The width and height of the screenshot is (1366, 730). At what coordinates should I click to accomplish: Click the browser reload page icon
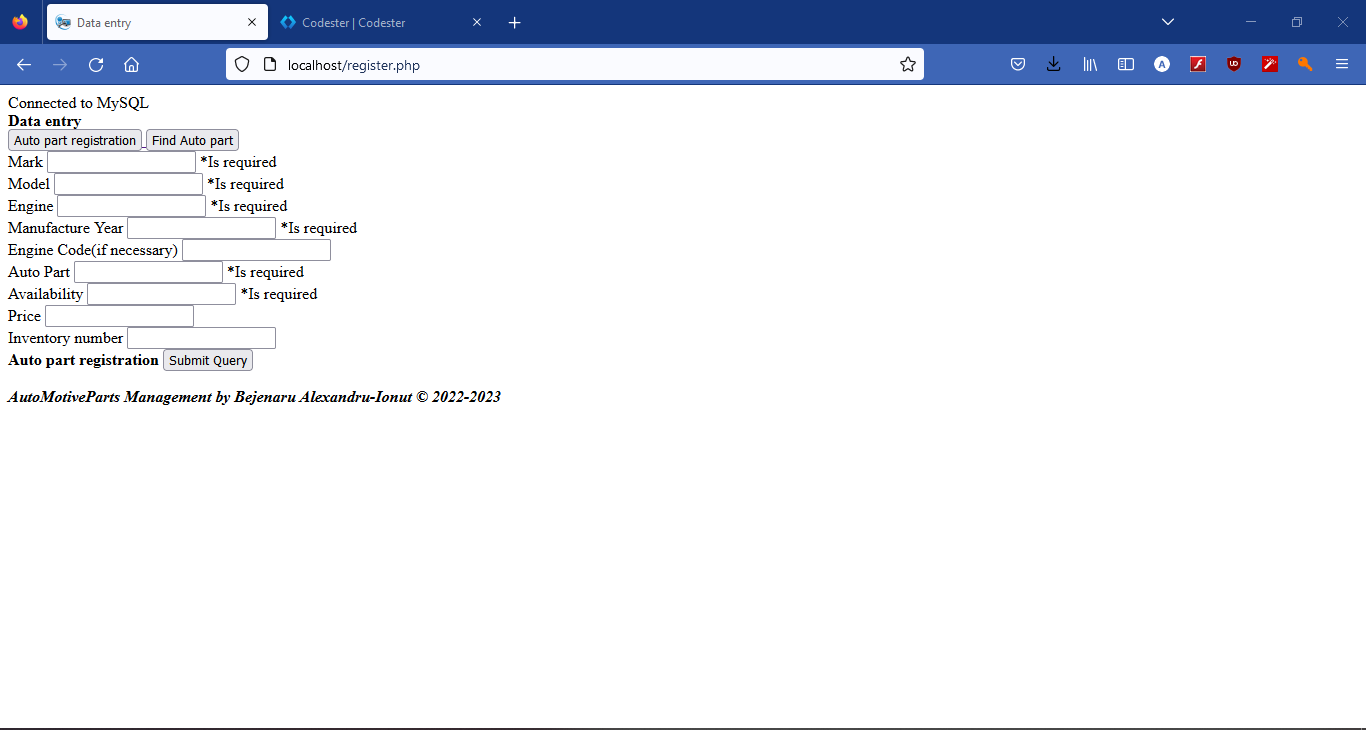coord(96,65)
